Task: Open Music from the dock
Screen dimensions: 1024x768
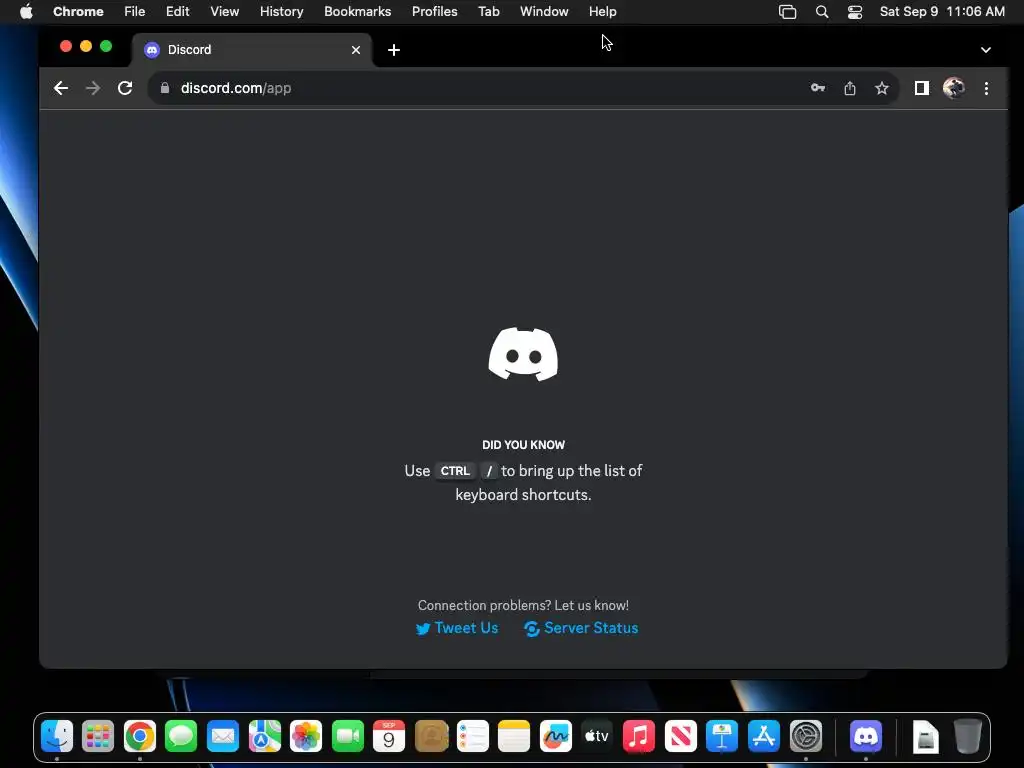Action: pyautogui.click(x=639, y=737)
